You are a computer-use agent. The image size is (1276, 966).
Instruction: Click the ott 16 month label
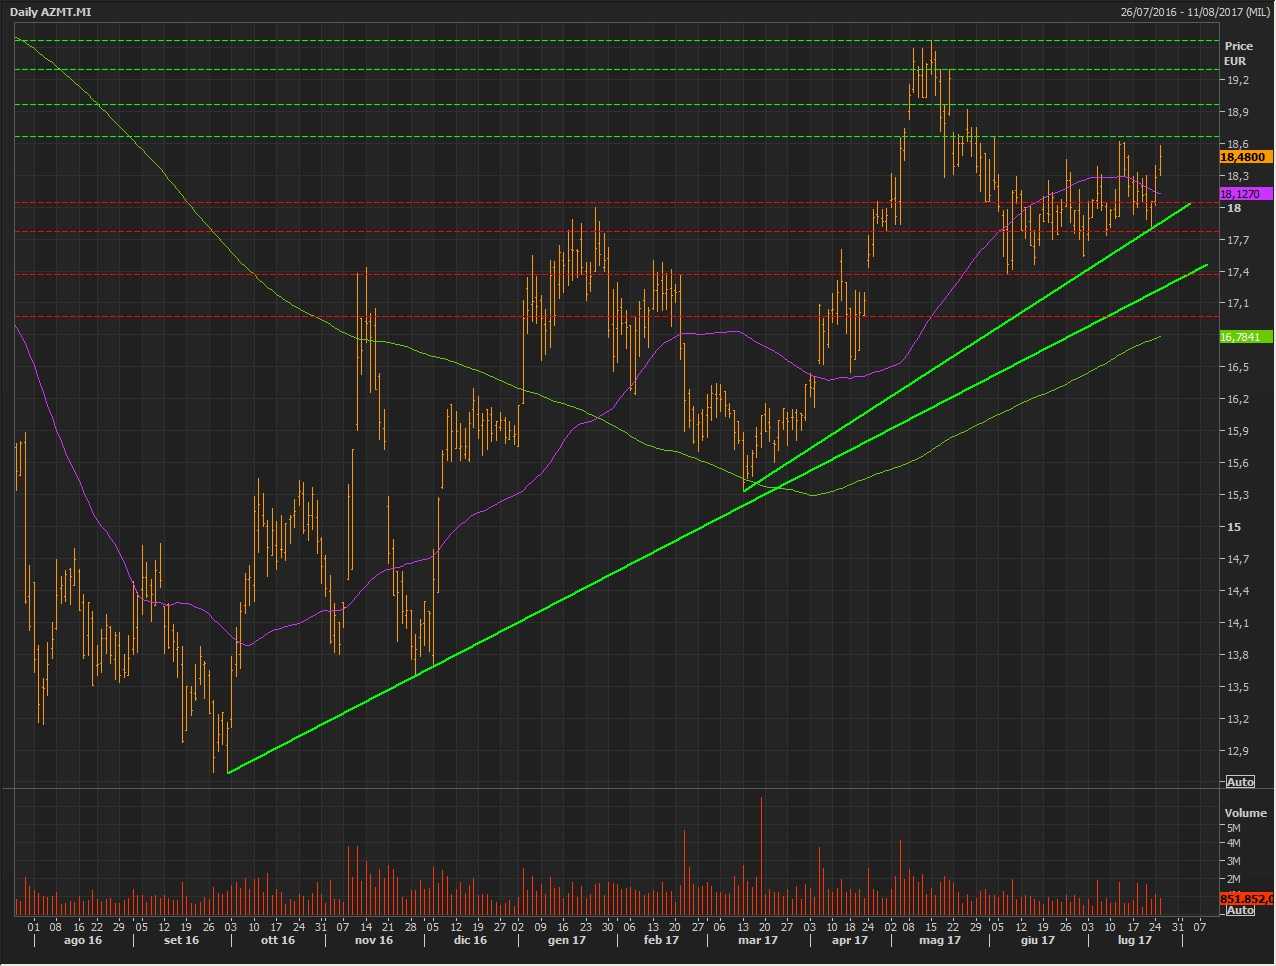point(277,940)
